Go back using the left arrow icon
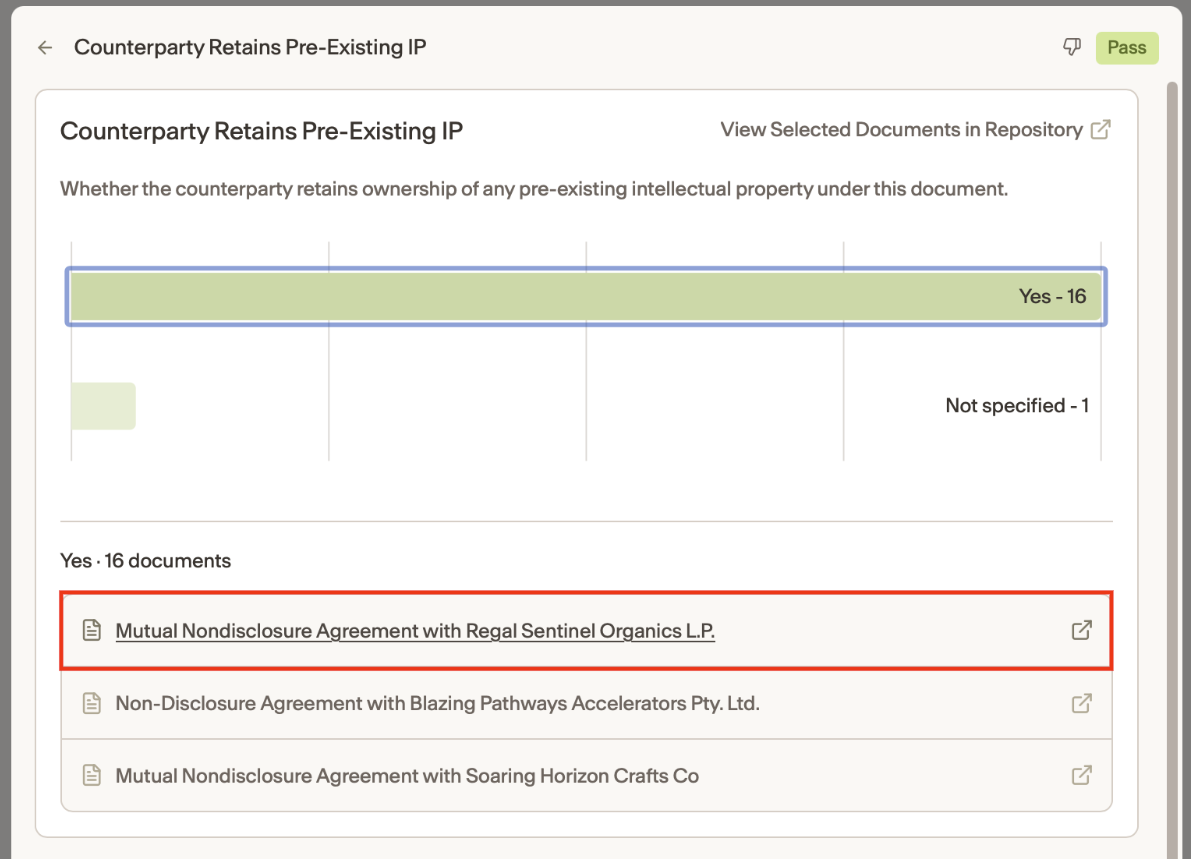Screen dimensions: 1191x859 tap(46, 48)
